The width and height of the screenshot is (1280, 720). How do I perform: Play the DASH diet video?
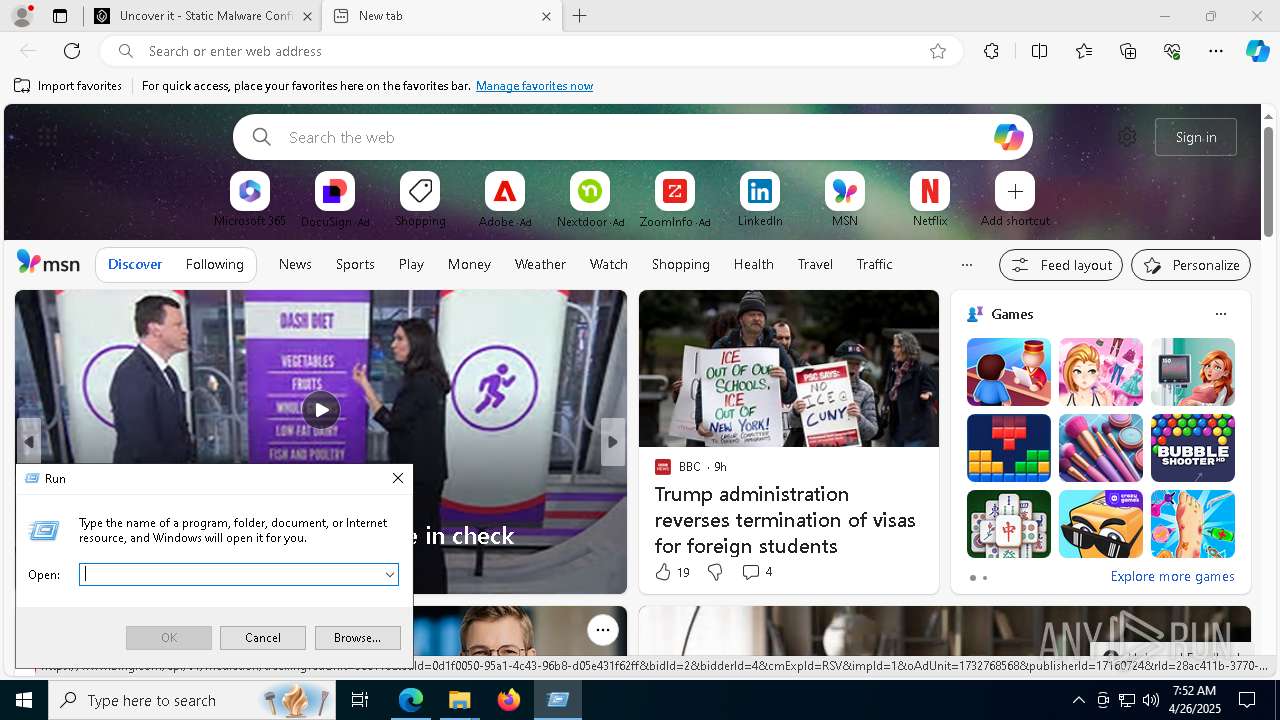321,410
